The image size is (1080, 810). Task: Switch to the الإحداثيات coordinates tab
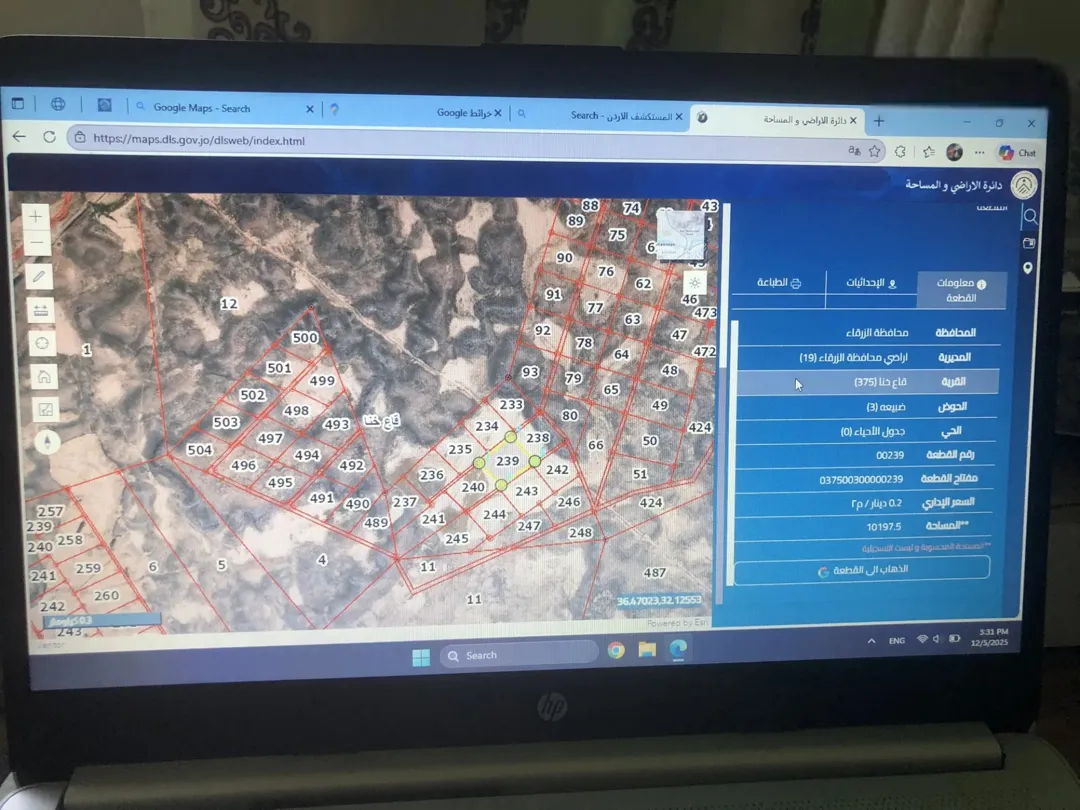pos(871,283)
